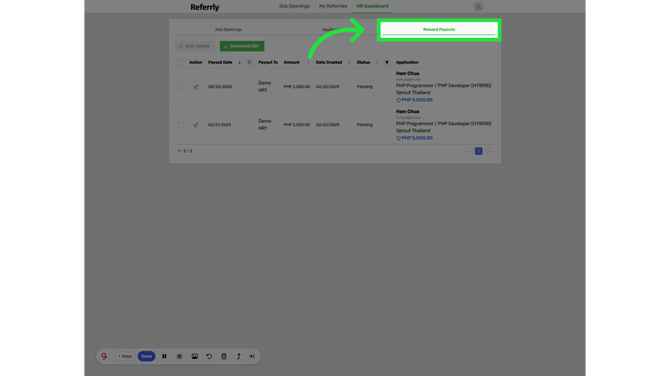
Task: Click the trash icon in recorder toolbar
Action: [x=223, y=356]
